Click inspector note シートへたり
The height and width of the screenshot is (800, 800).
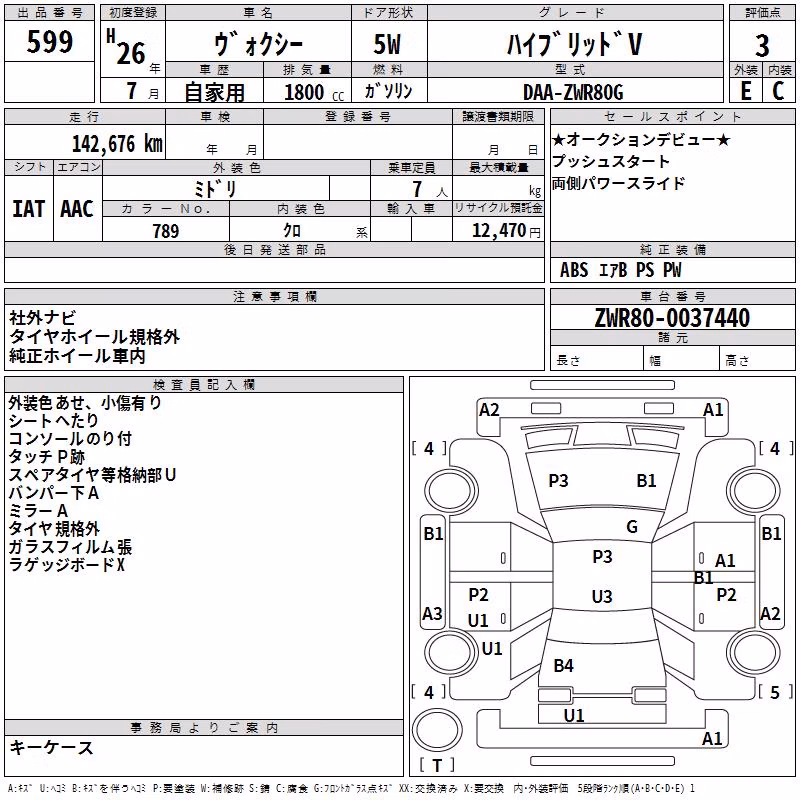pos(54,421)
